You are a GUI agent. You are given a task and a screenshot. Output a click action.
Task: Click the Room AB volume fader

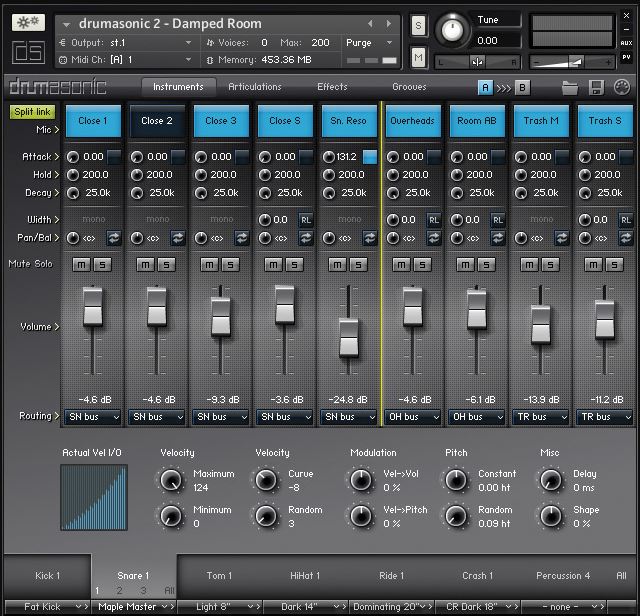coord(477,309)
